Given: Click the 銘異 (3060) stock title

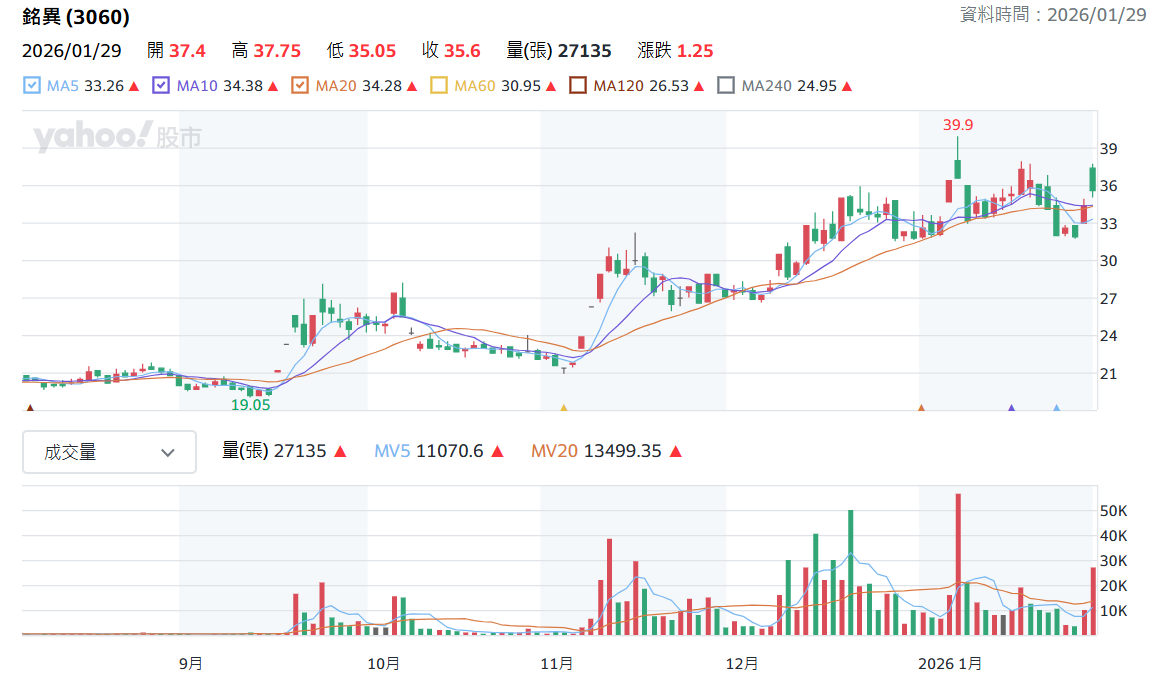Looking at the screenshot, I should tap(76, 16).
